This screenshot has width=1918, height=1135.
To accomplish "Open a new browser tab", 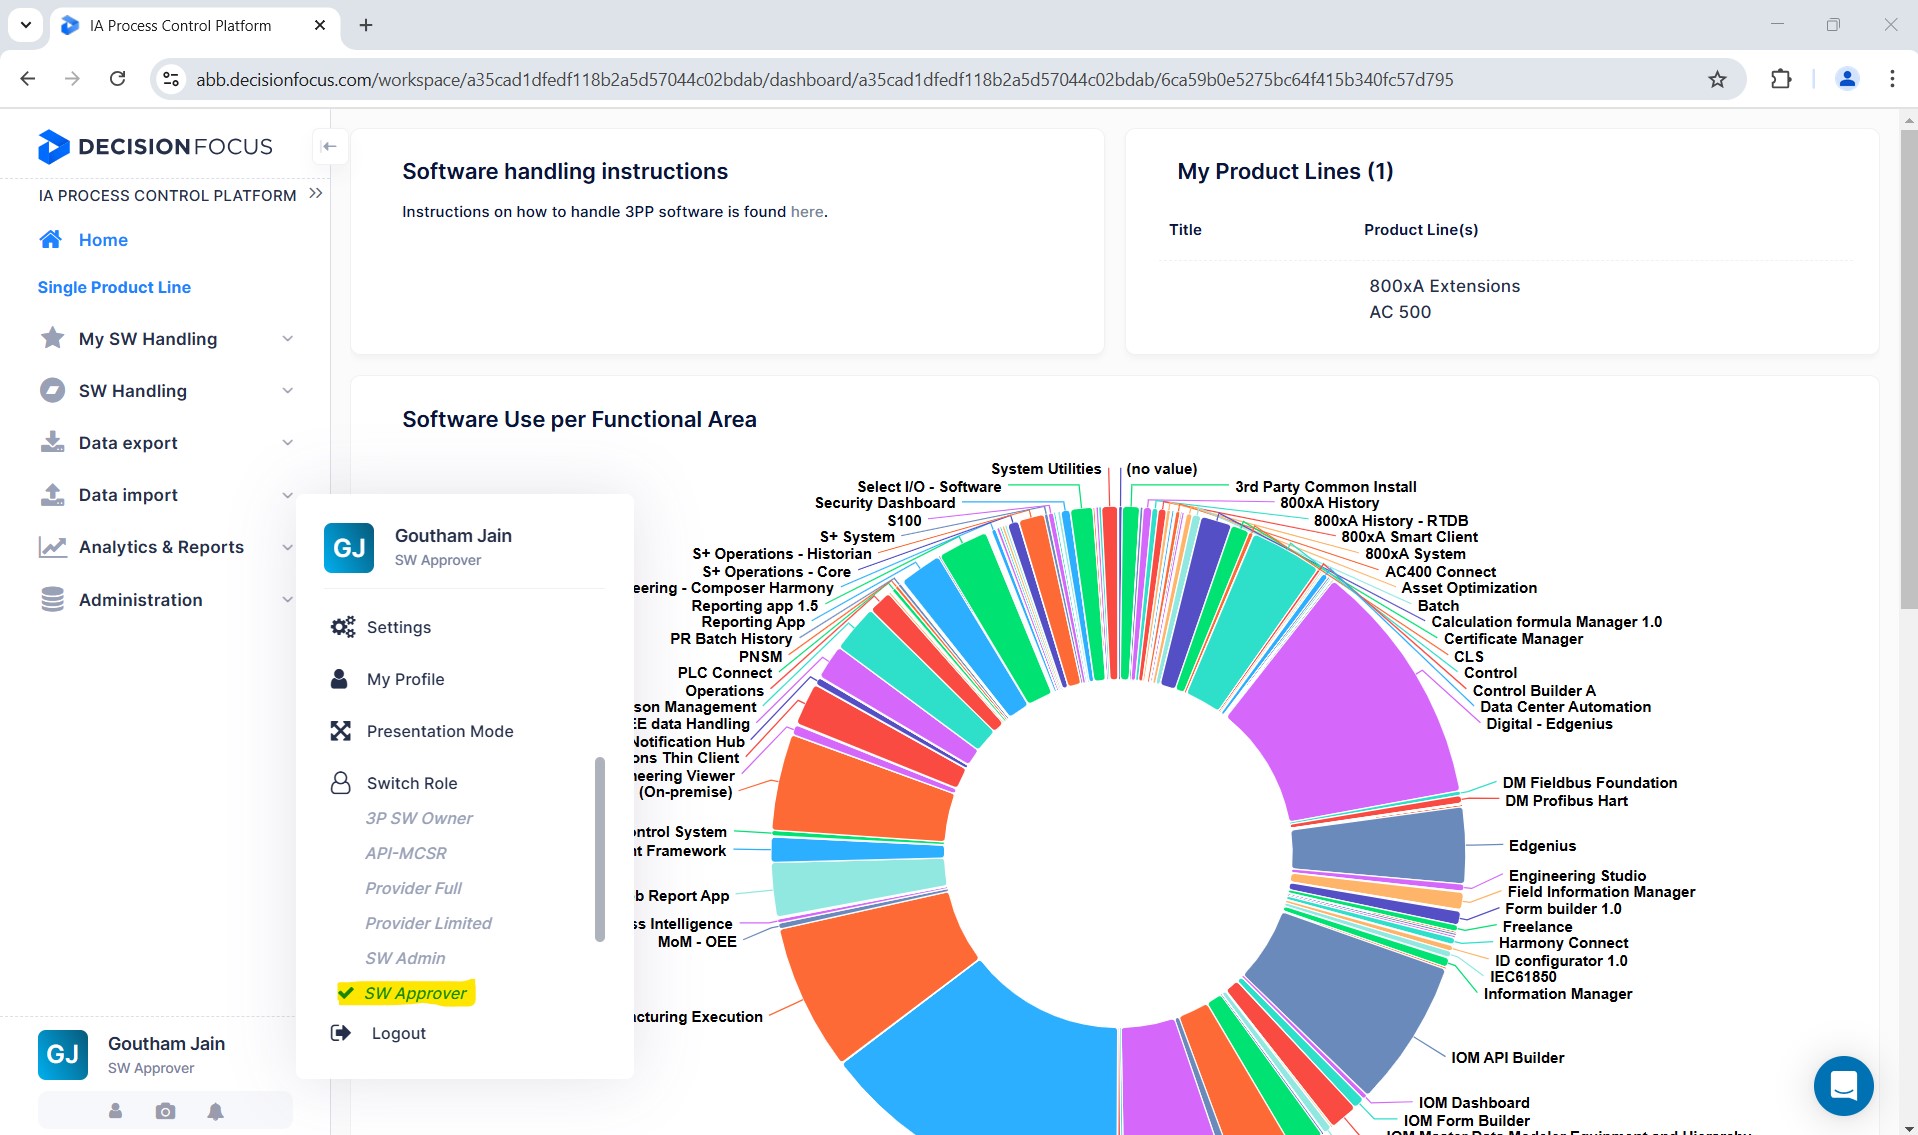I will click(x=366, y=25).
